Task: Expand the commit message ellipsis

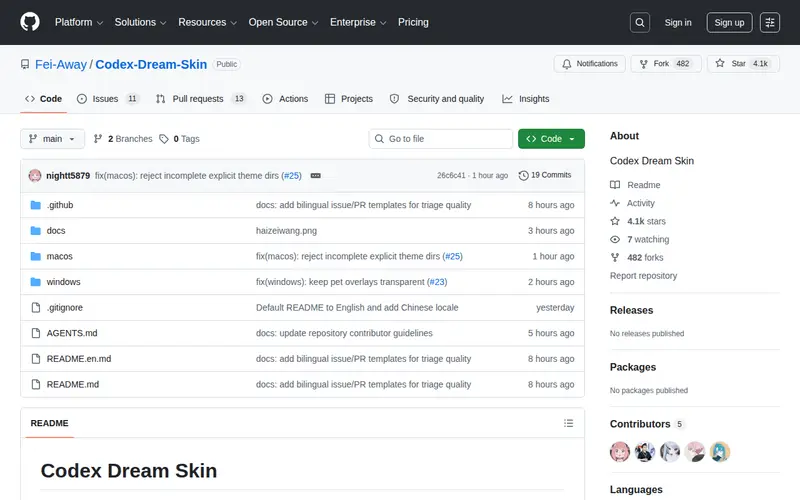Action: (x=315, y=176)
